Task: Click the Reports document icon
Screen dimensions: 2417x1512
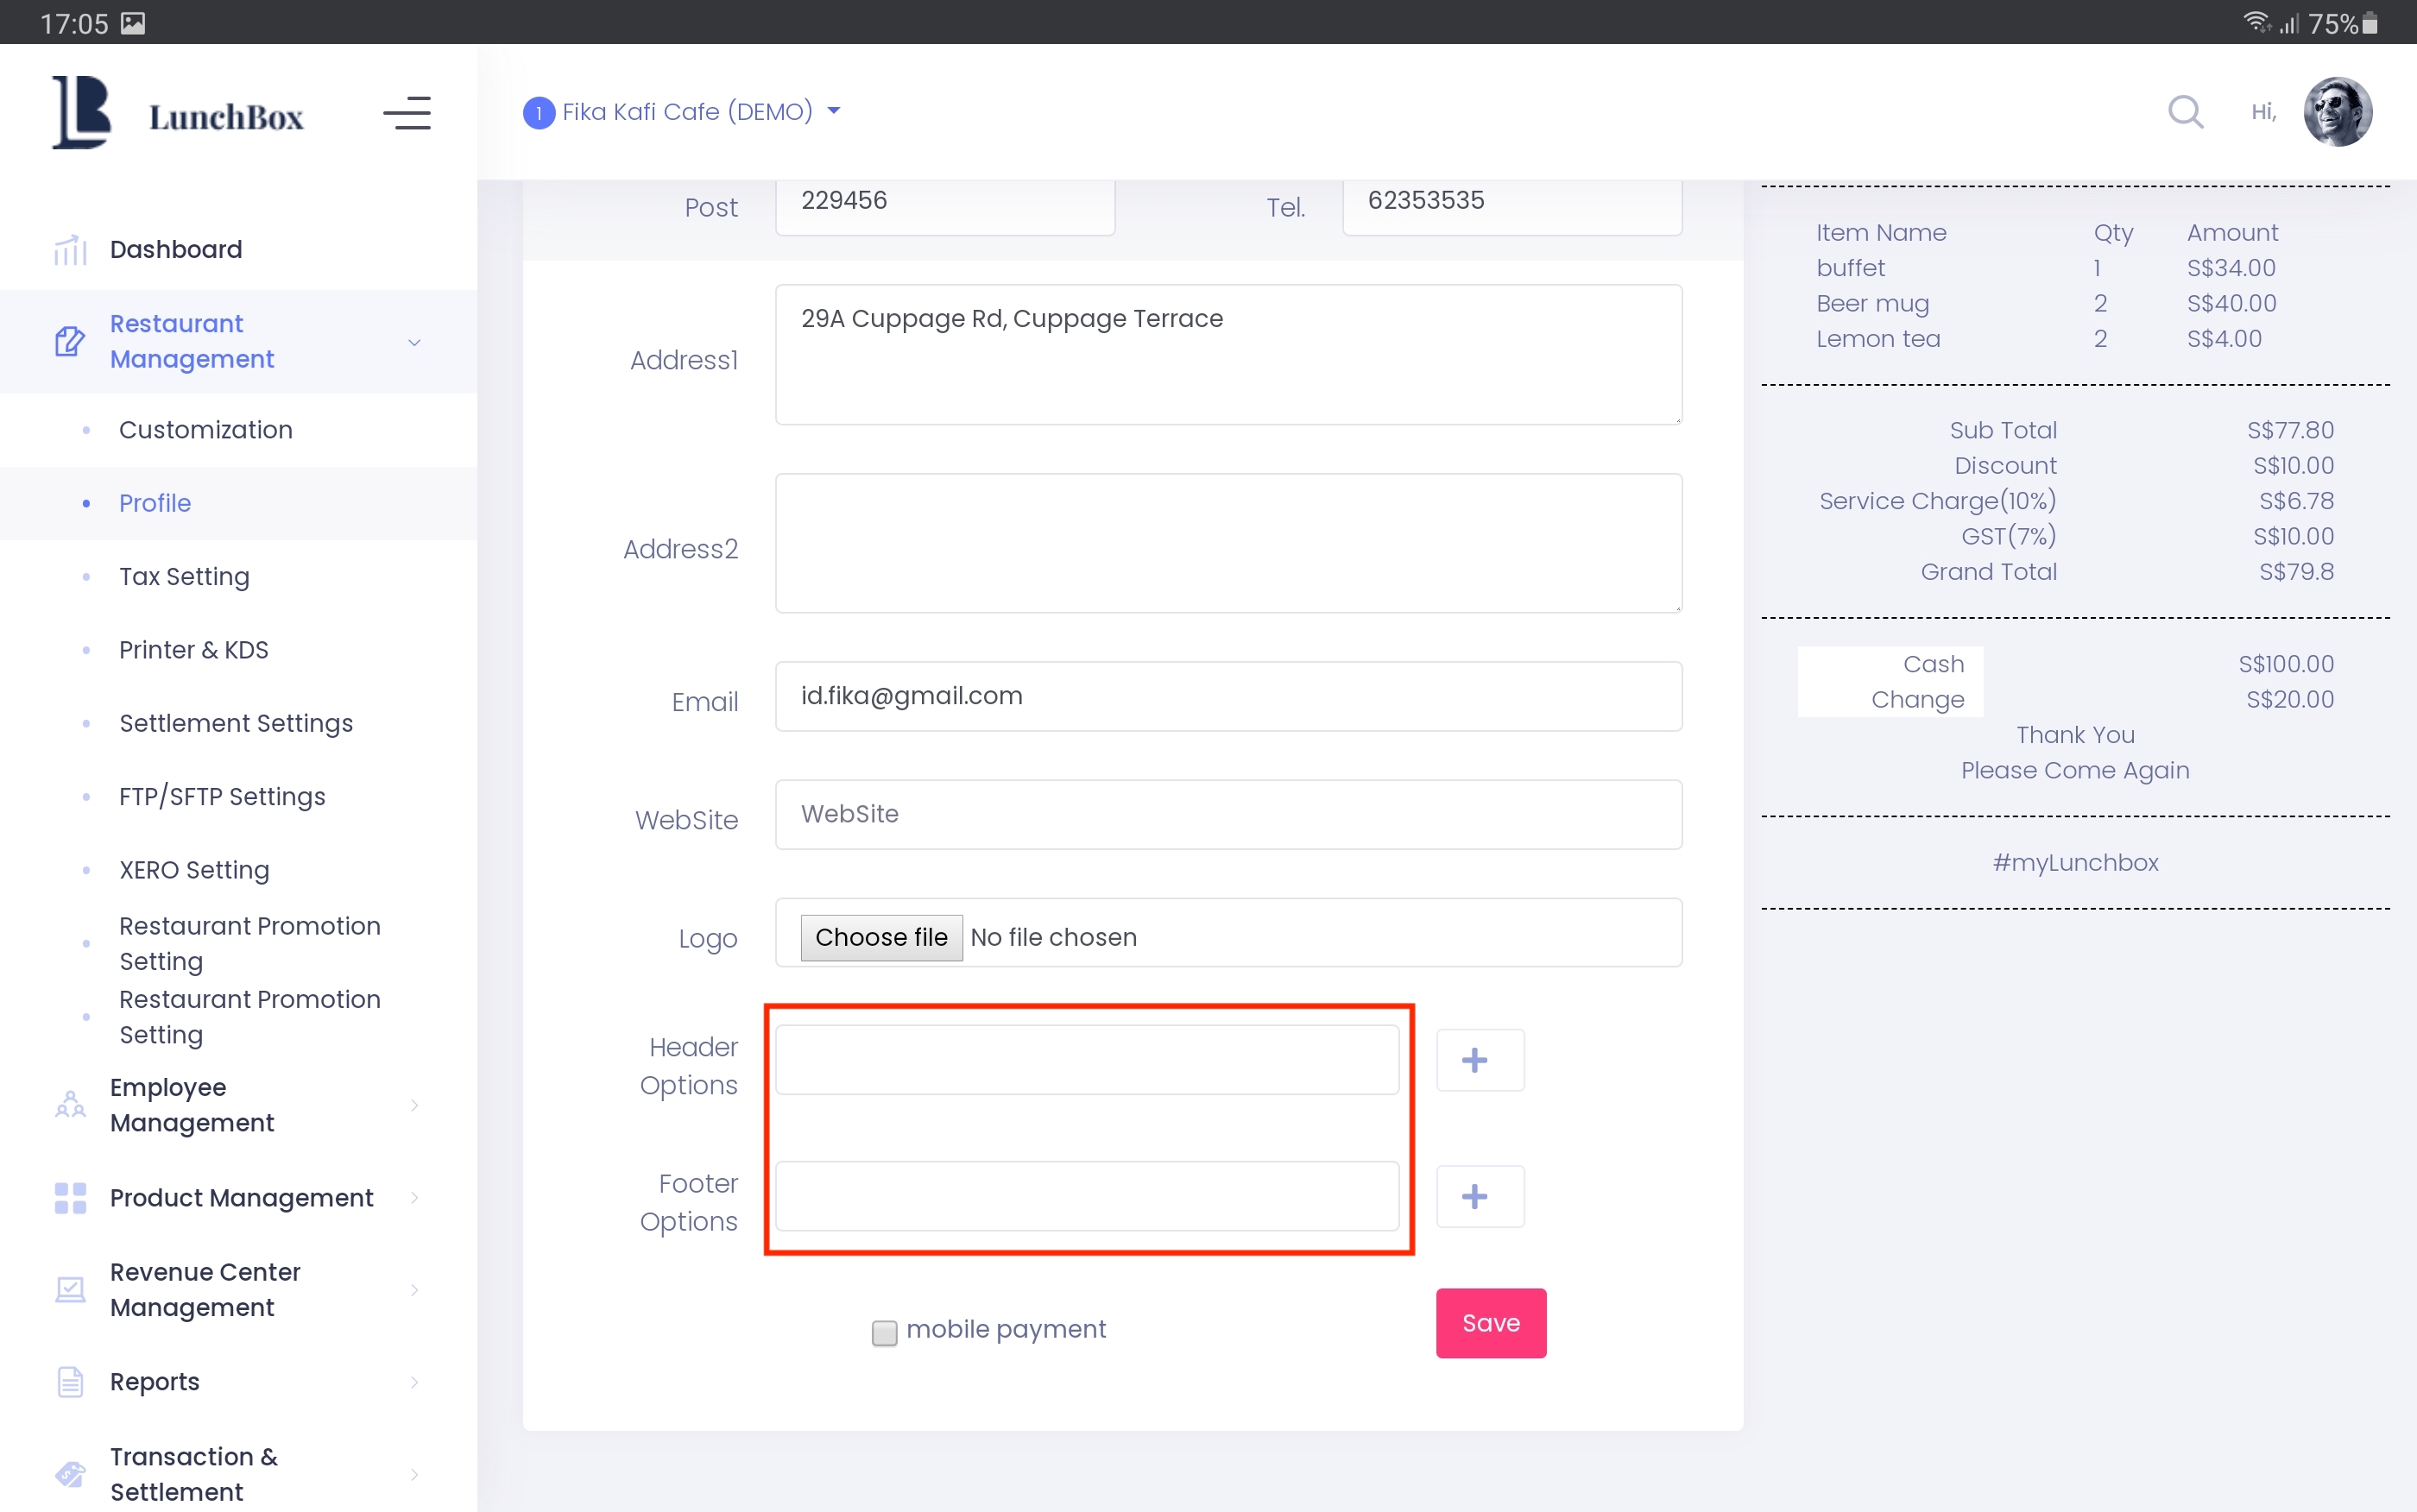Action: click(70, 1382)
